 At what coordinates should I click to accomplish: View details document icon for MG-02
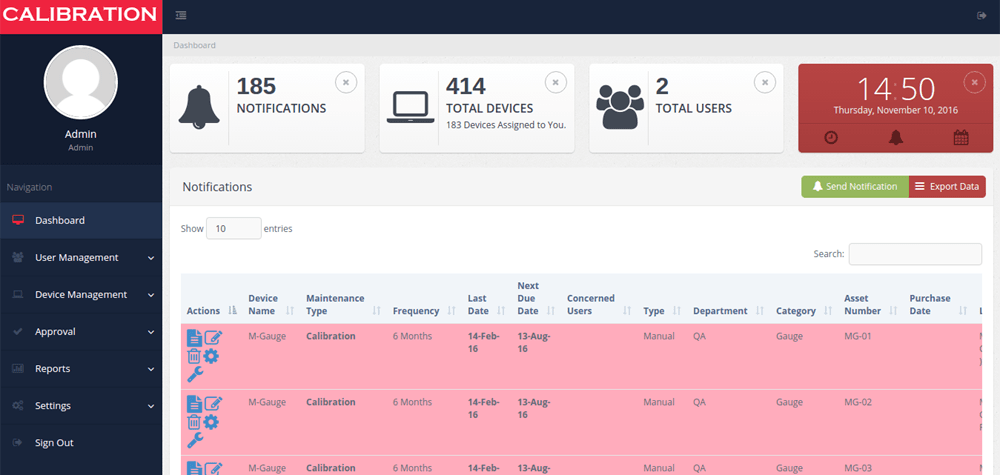point(195,404)
